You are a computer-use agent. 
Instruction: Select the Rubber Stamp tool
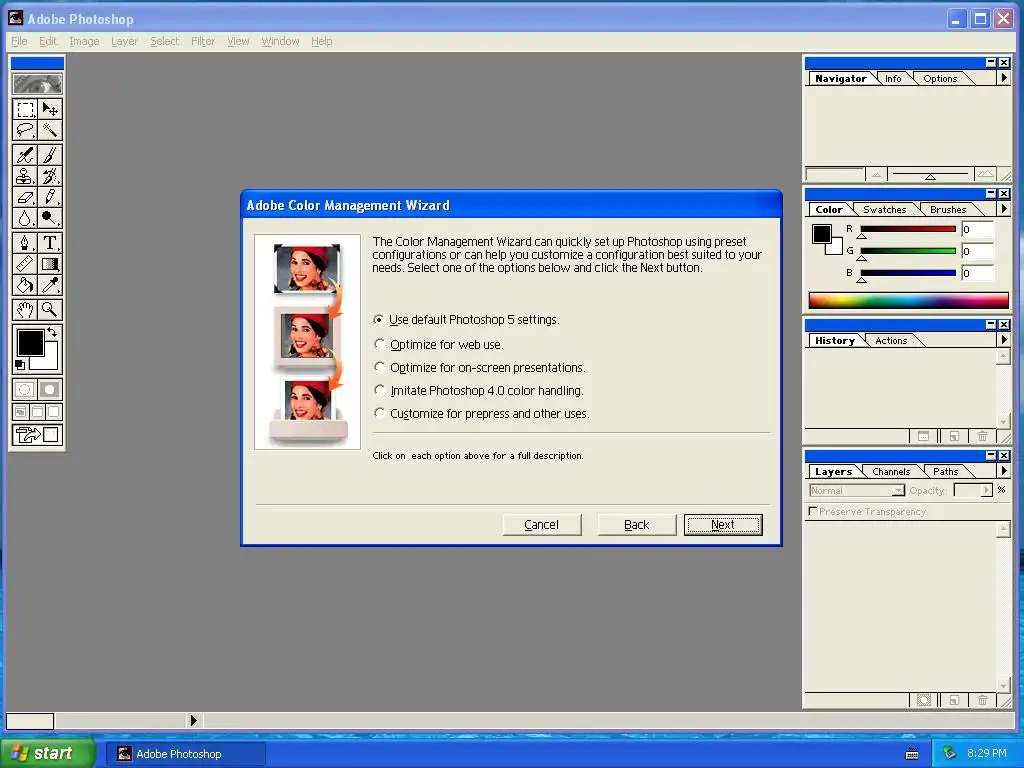(25, 176)
